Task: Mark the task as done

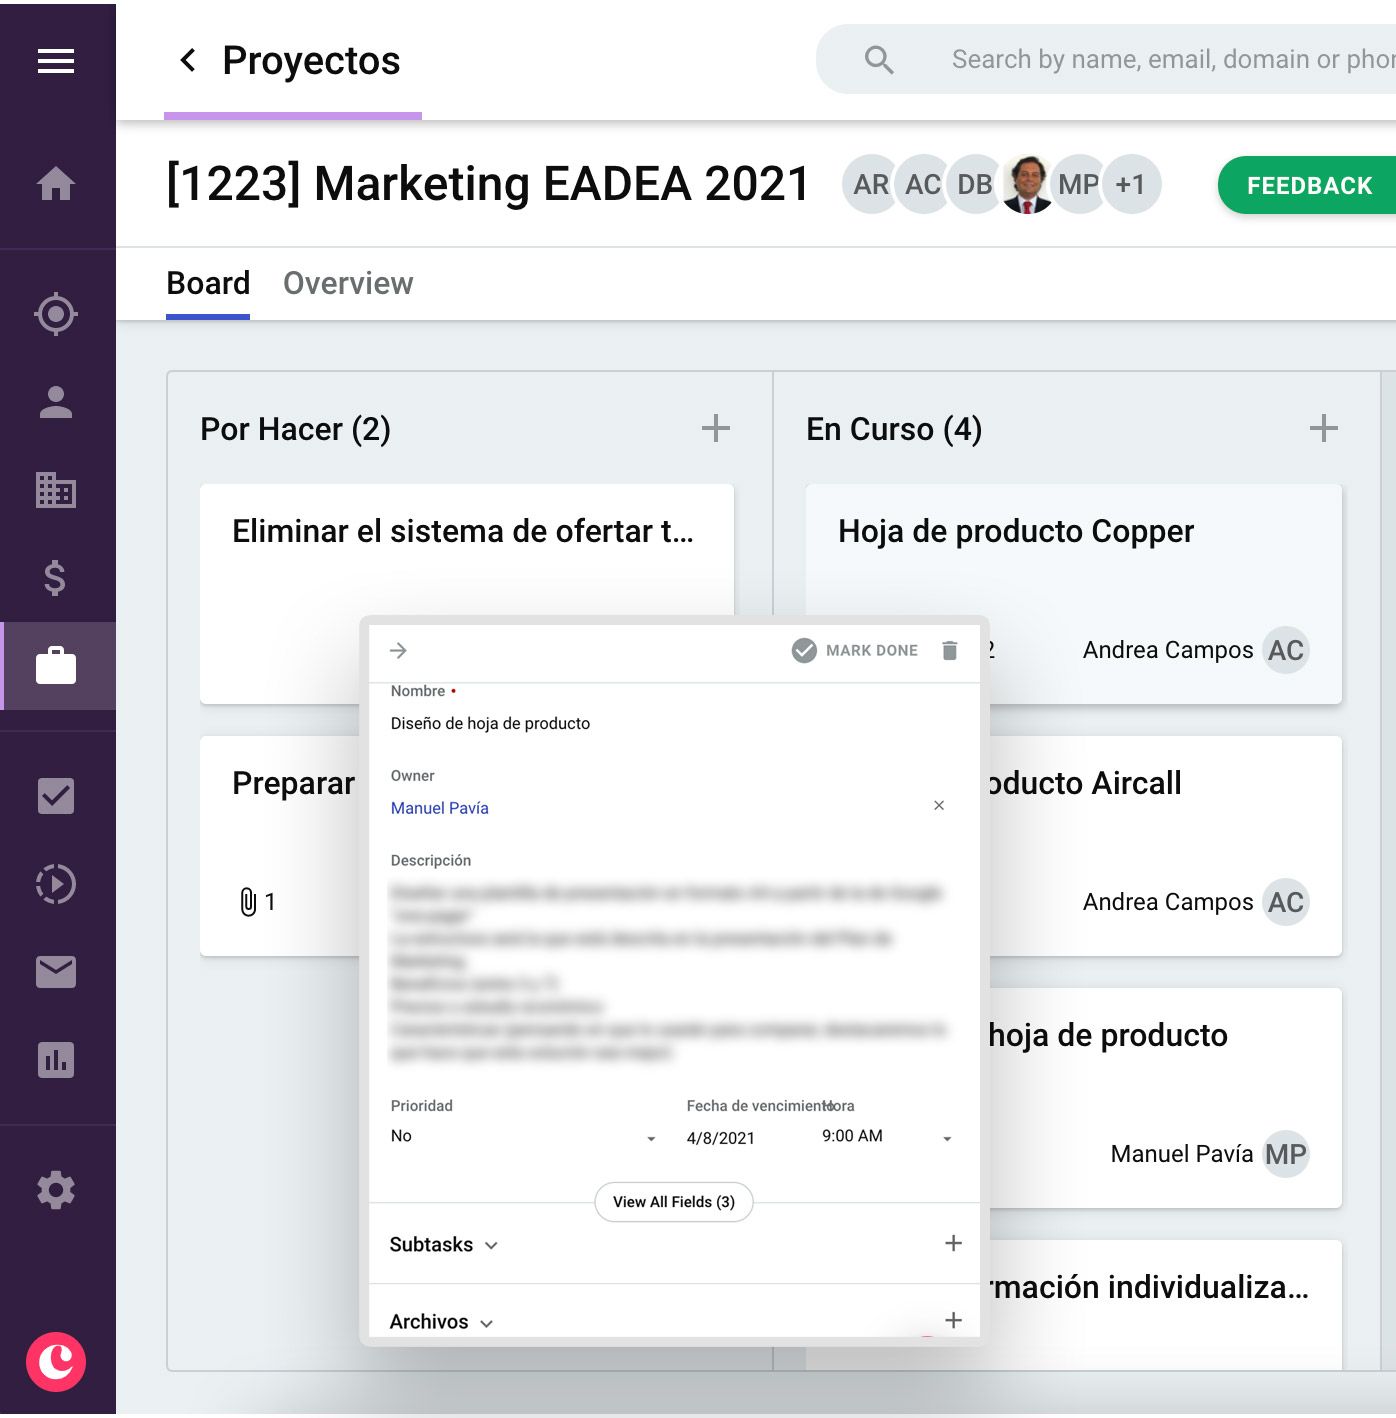Action: pyautogui.click(x=856, y=651)
